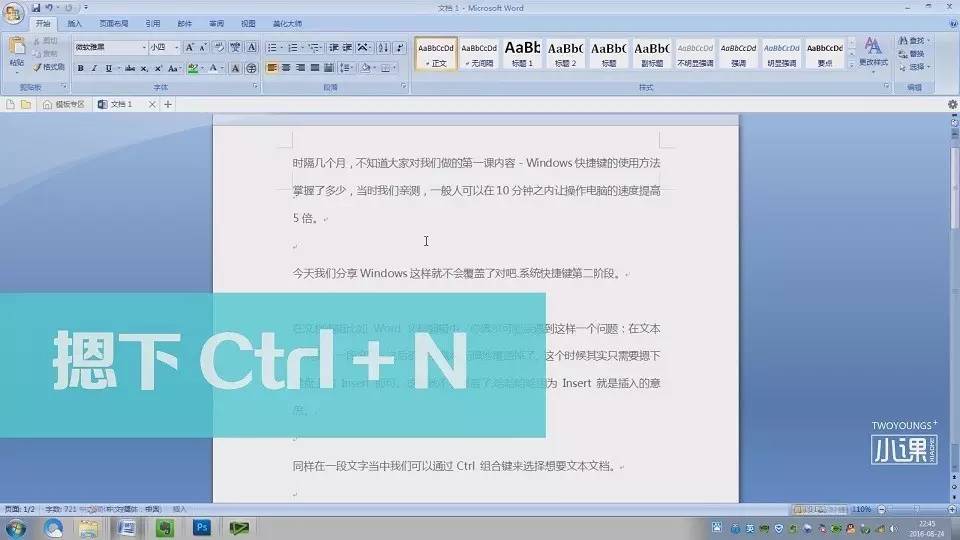Adjust the zoom slider in status bar

[917, 509]
